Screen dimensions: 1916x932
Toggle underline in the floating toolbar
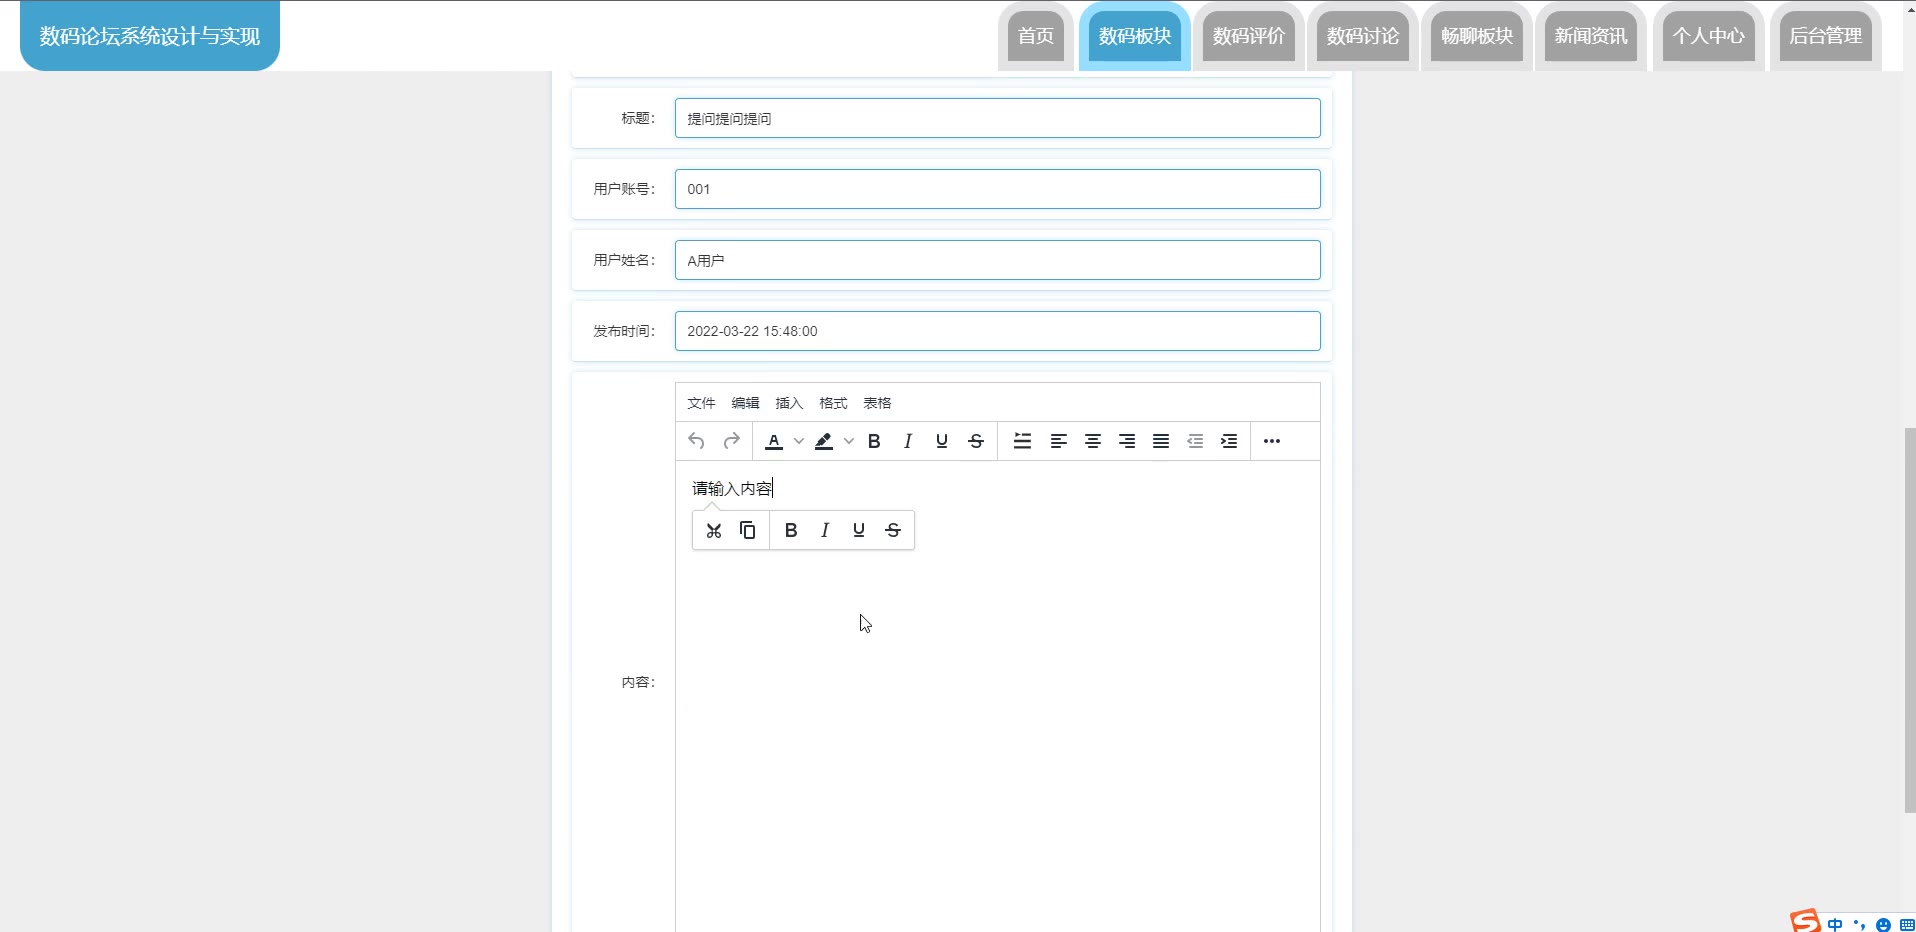859,530
